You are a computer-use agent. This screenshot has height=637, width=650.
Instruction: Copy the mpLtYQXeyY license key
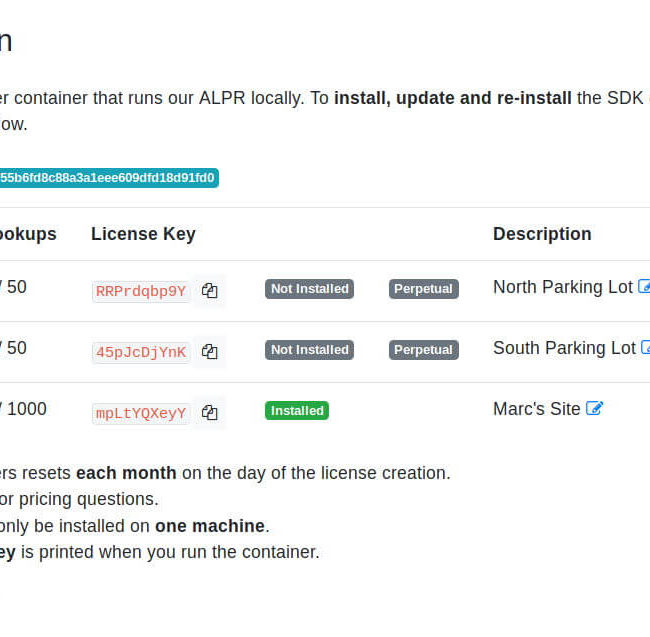(x=209, y=412)
